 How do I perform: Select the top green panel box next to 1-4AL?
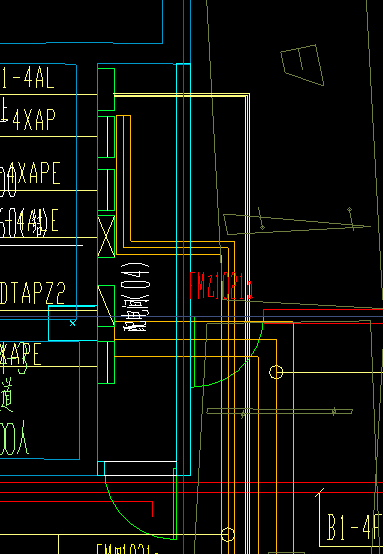click(106, 89)
